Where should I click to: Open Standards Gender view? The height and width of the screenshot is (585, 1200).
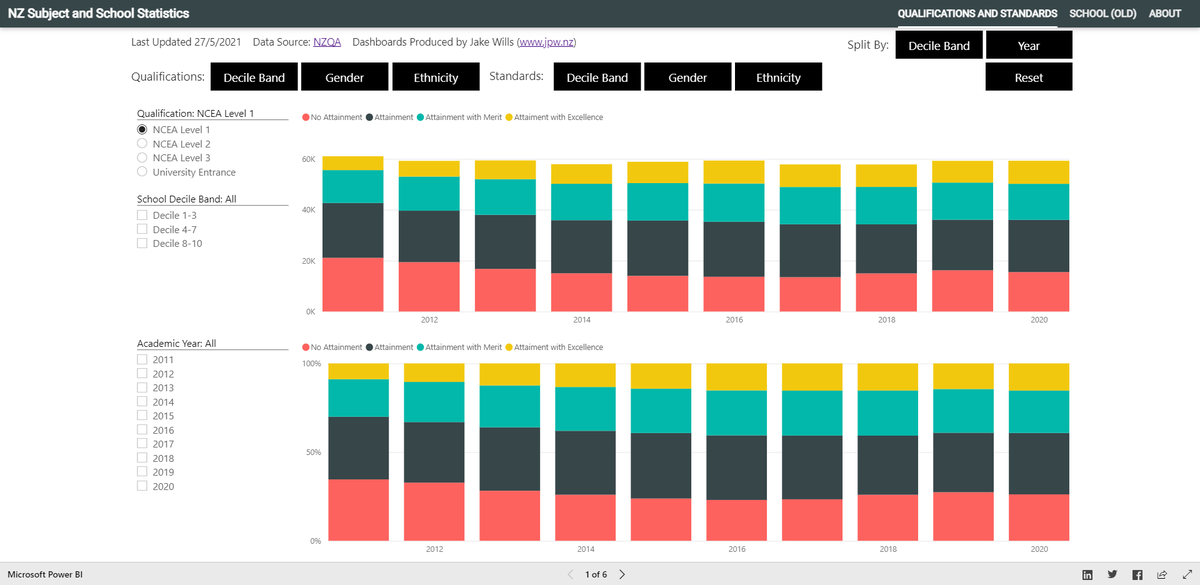(x=687, y=77)
